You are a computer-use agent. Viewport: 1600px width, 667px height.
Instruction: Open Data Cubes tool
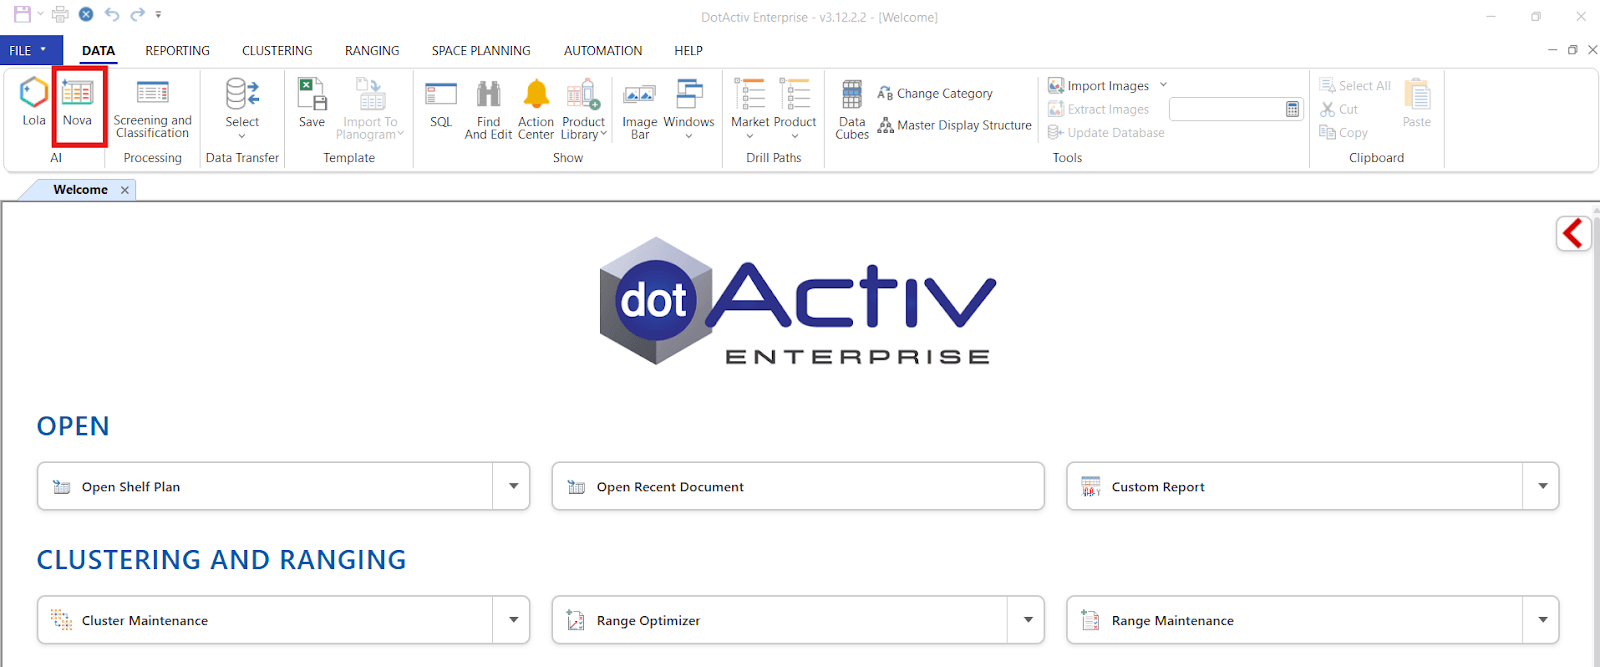pos(852,108)
